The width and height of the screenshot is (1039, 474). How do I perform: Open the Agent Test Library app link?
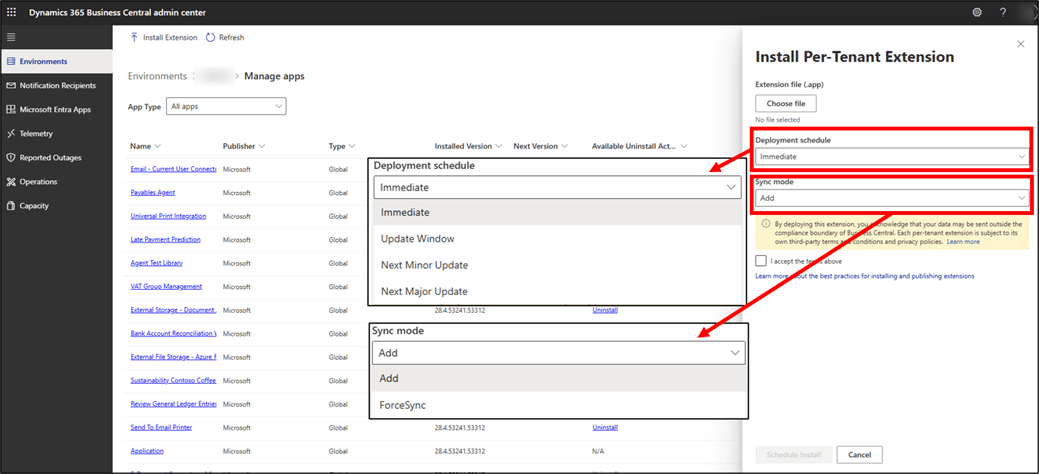[156, 263]
